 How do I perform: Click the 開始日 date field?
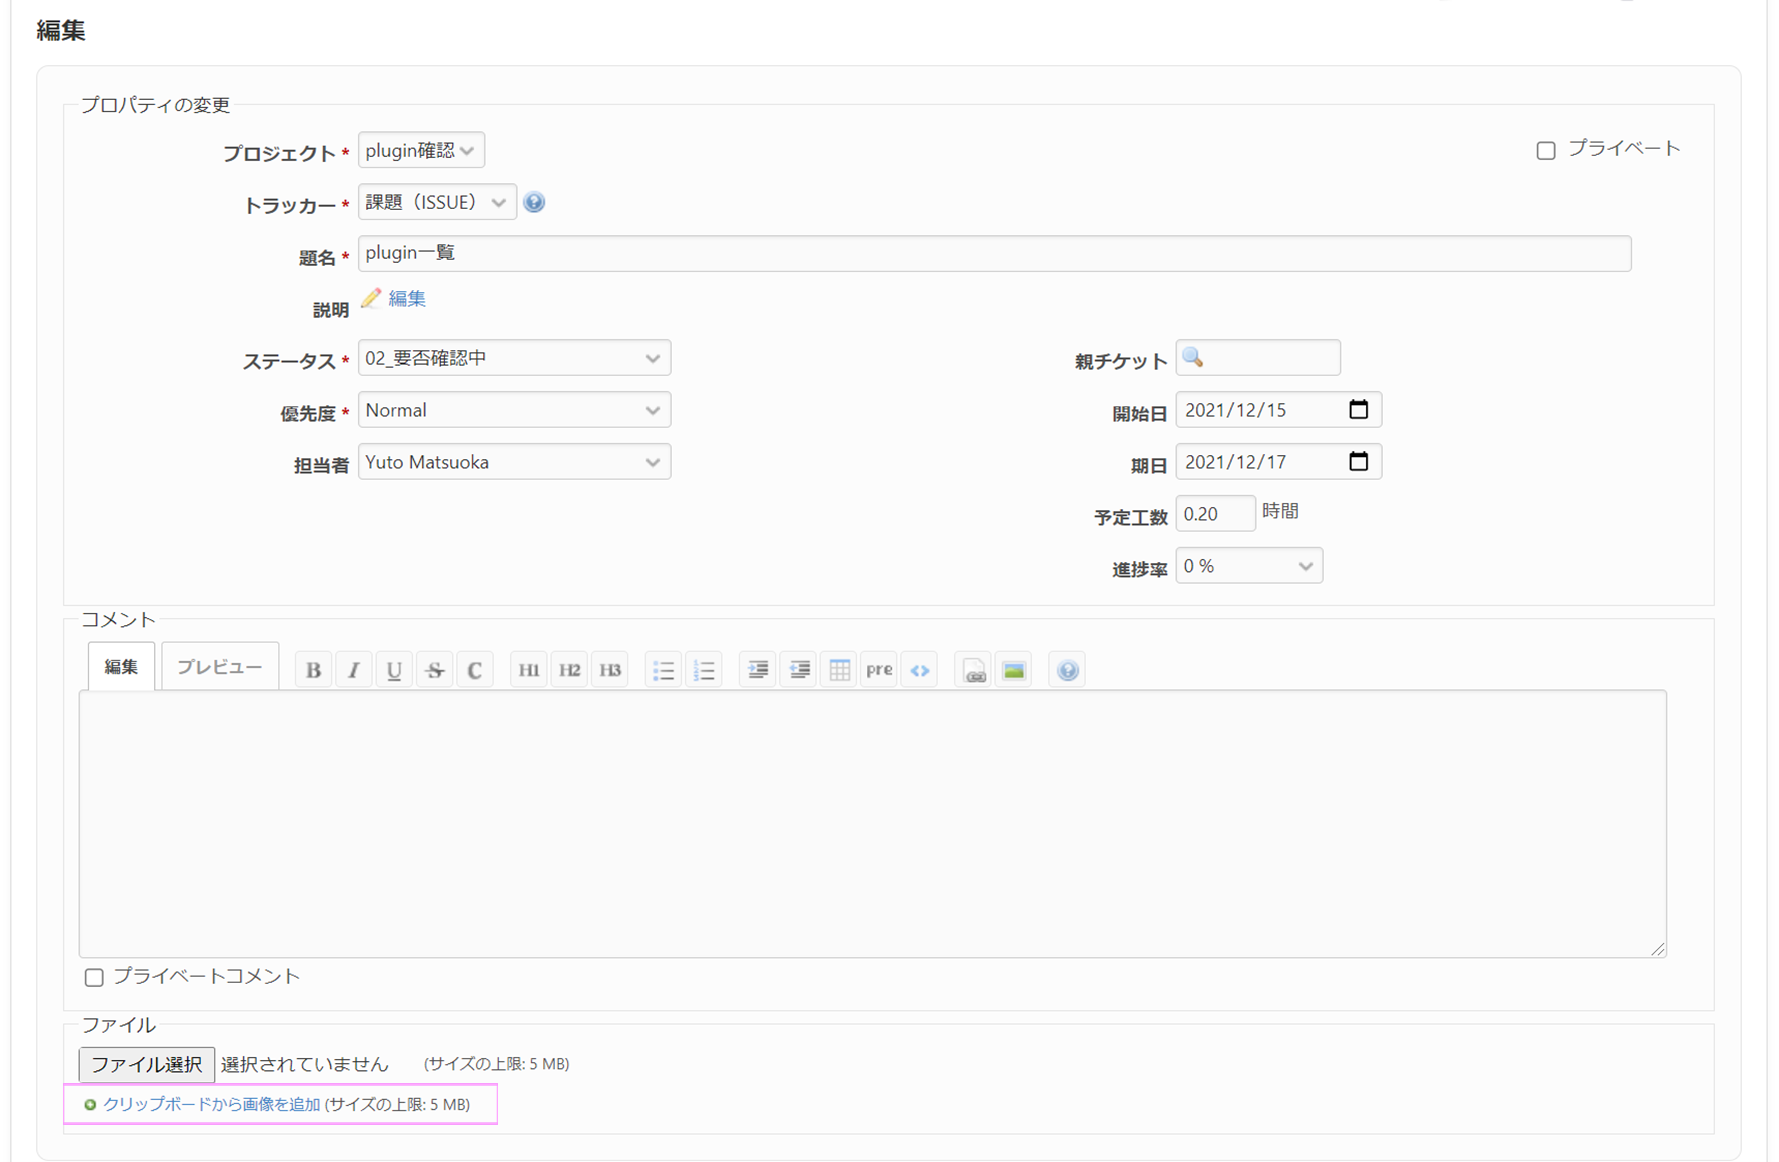1278,410
